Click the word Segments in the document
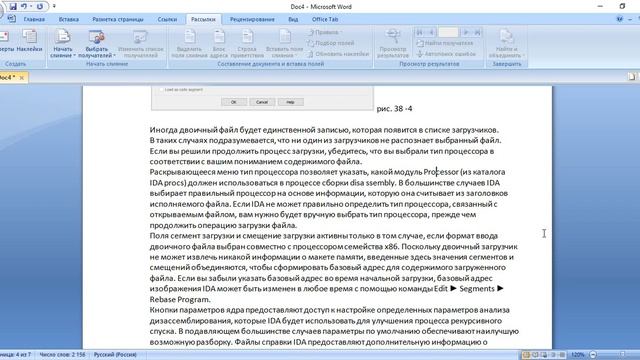This screenshot has height=360, width=640. 477,289
